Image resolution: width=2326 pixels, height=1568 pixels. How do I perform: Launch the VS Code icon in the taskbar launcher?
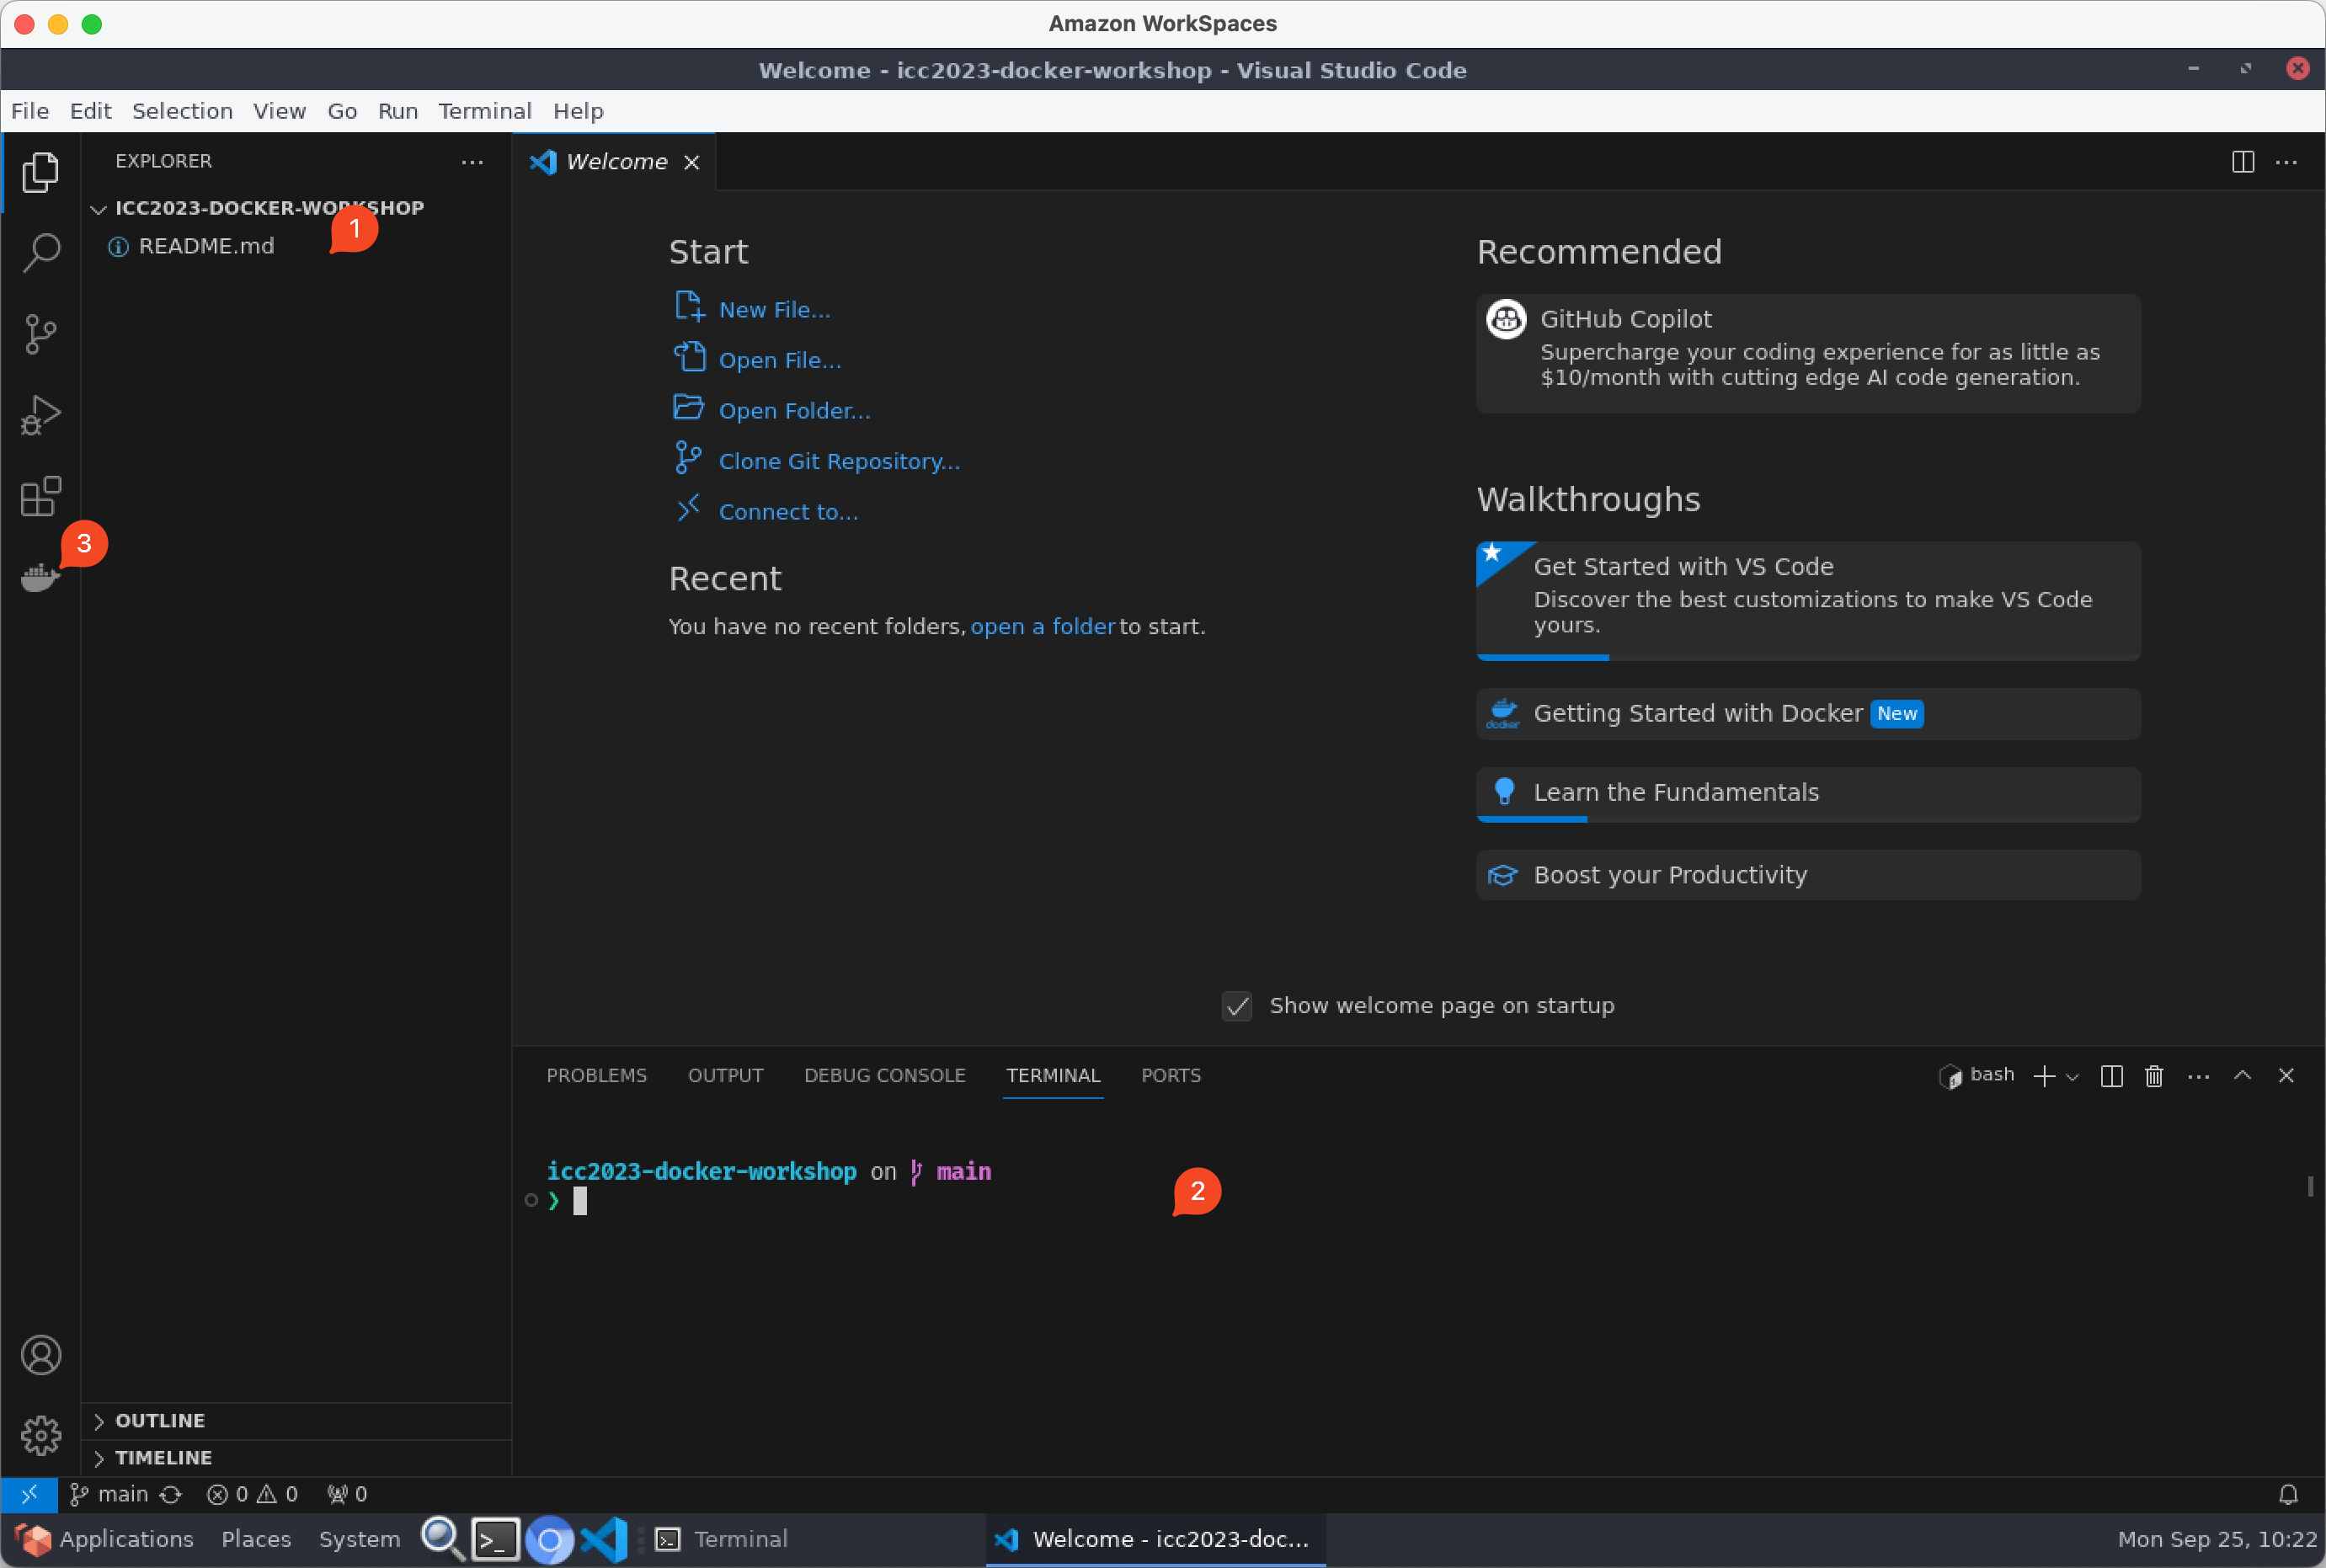point(604,1540)
